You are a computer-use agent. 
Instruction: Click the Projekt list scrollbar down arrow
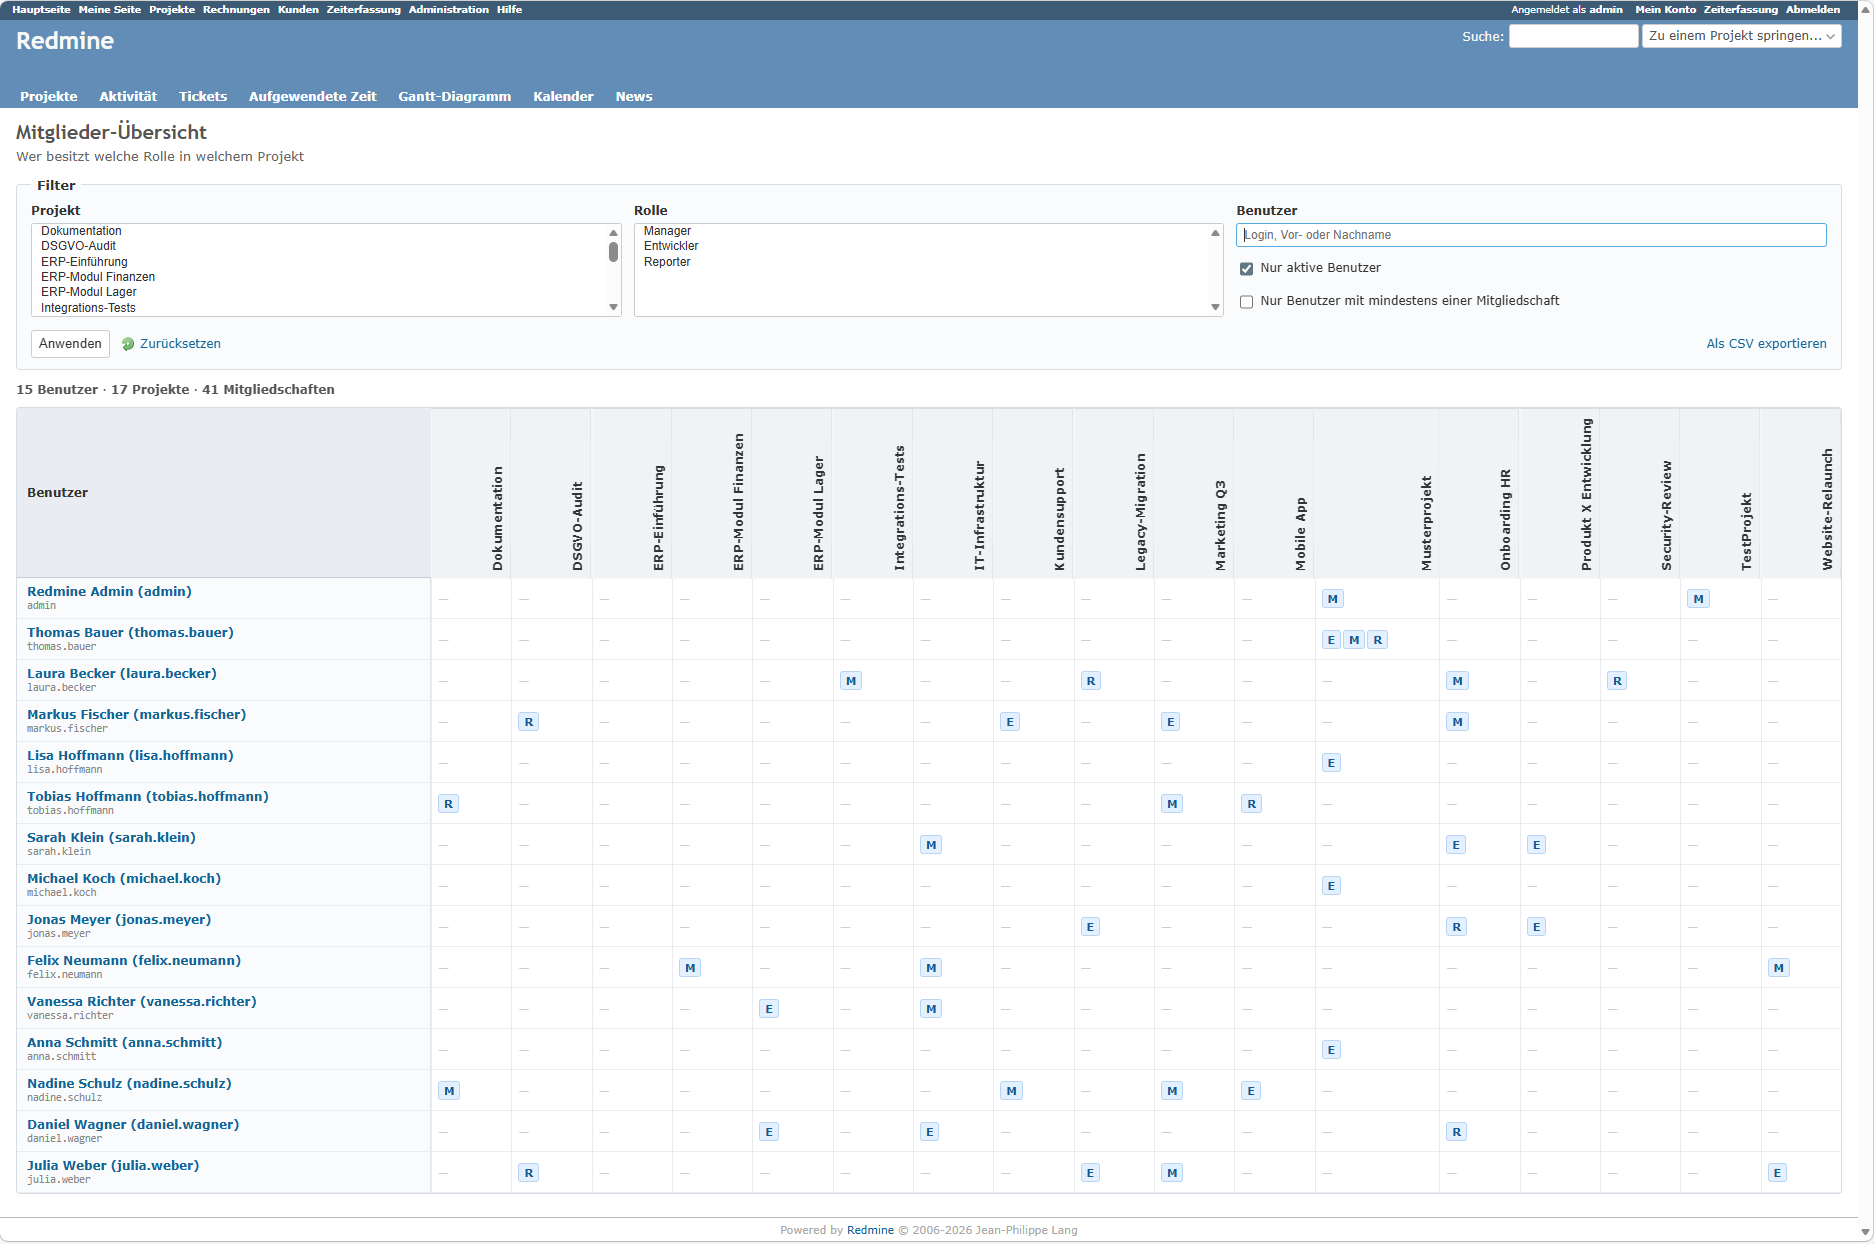click(x=613, y=308)
